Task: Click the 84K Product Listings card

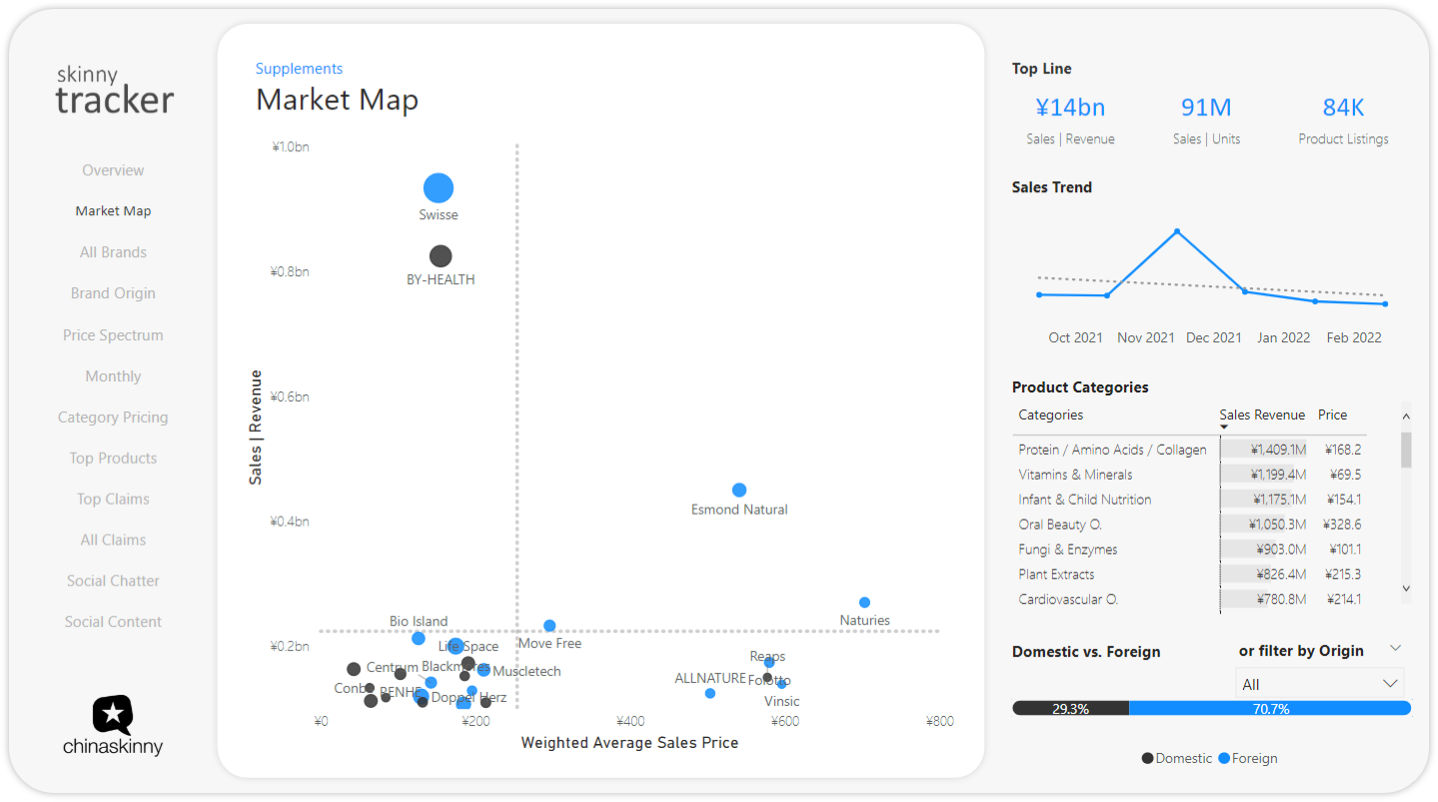Action: pyautogui.click(x=1343, y=119)
